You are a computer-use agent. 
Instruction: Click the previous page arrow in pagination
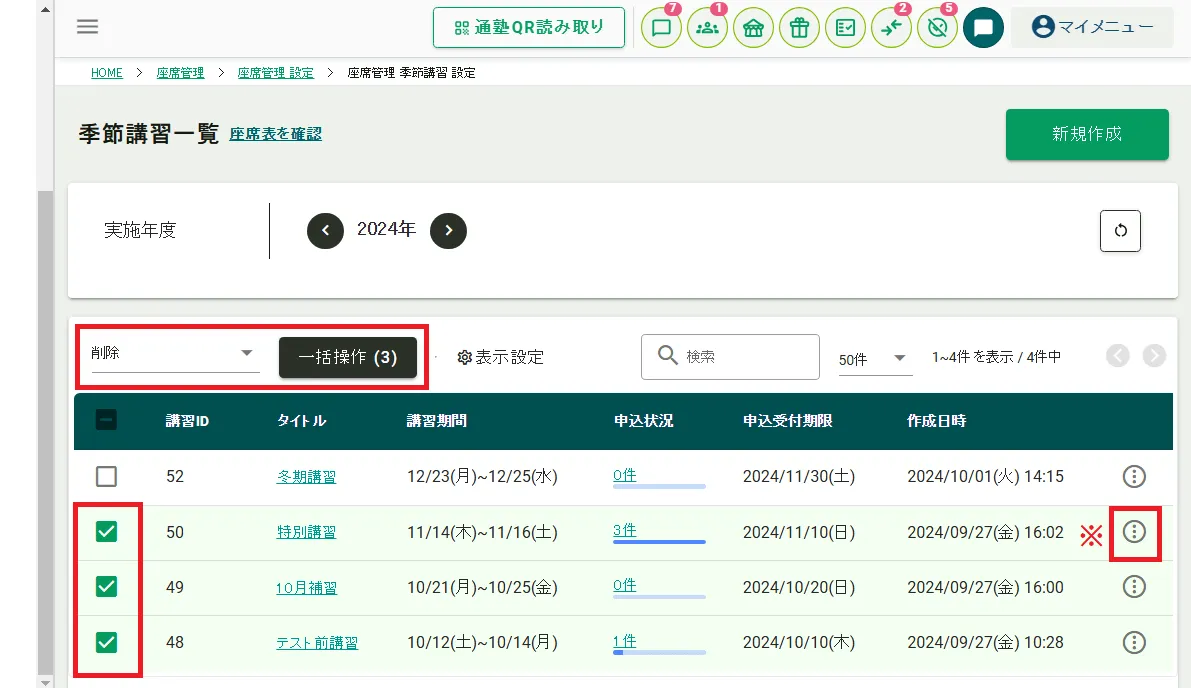click(x=1117, y=355)
